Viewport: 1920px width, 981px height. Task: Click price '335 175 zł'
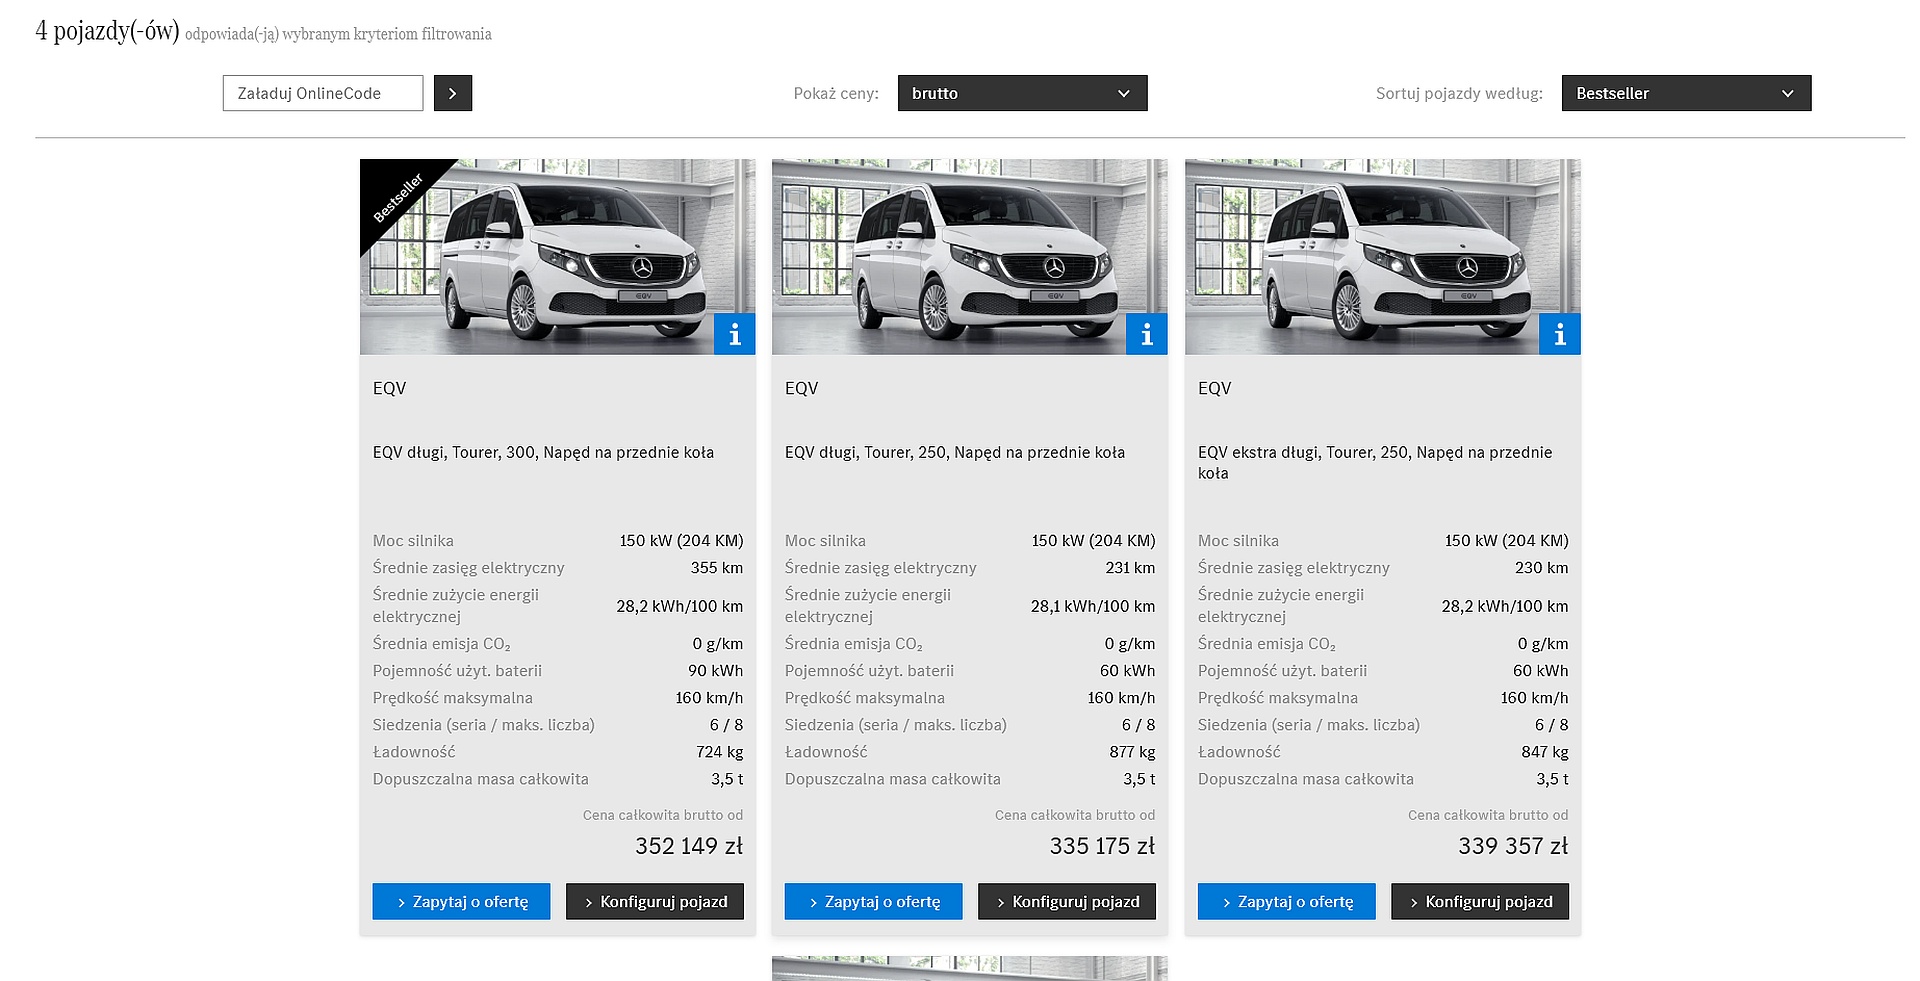[1102, 846]
